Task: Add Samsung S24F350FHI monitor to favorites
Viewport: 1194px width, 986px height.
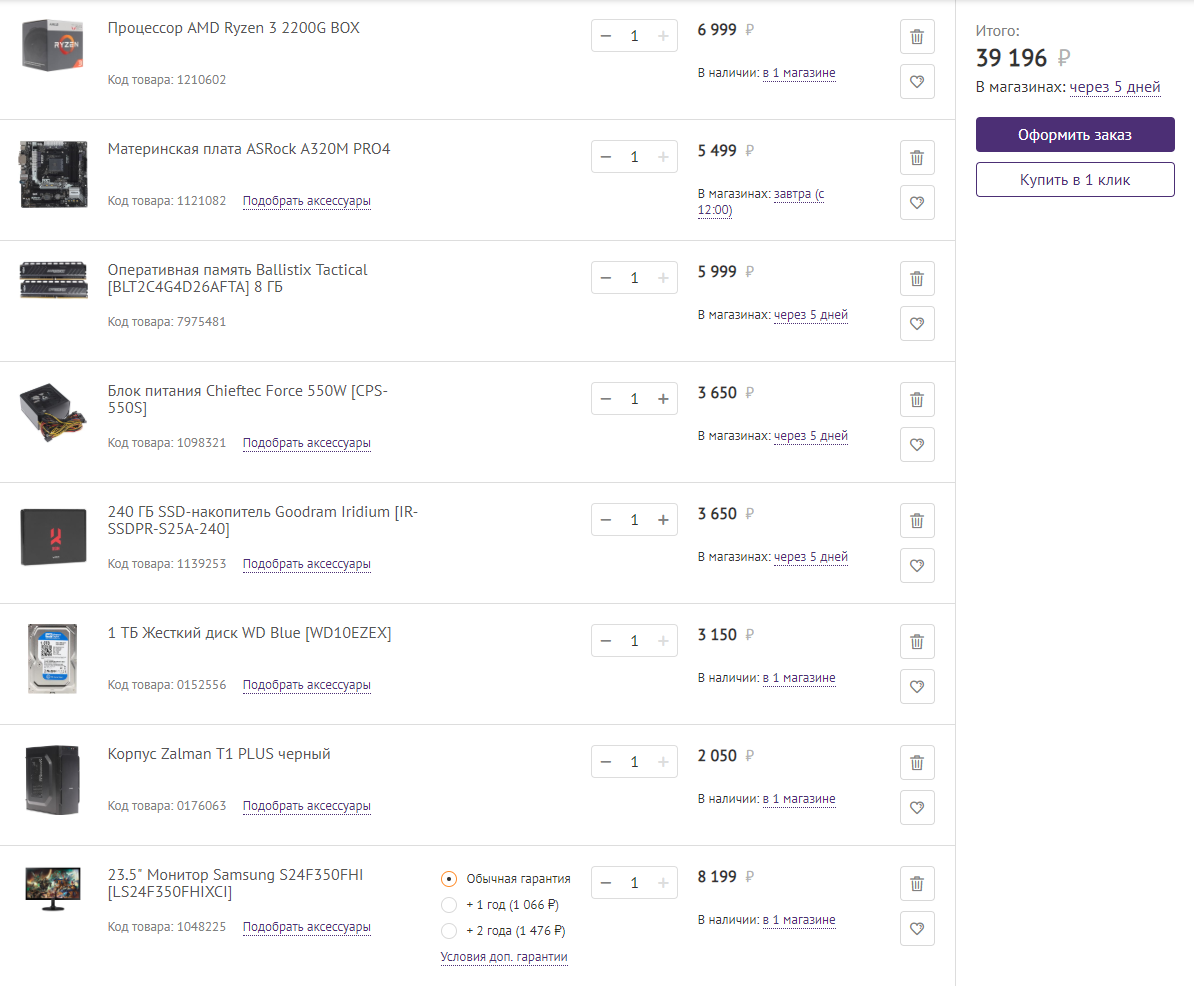Action: point(917,928)
